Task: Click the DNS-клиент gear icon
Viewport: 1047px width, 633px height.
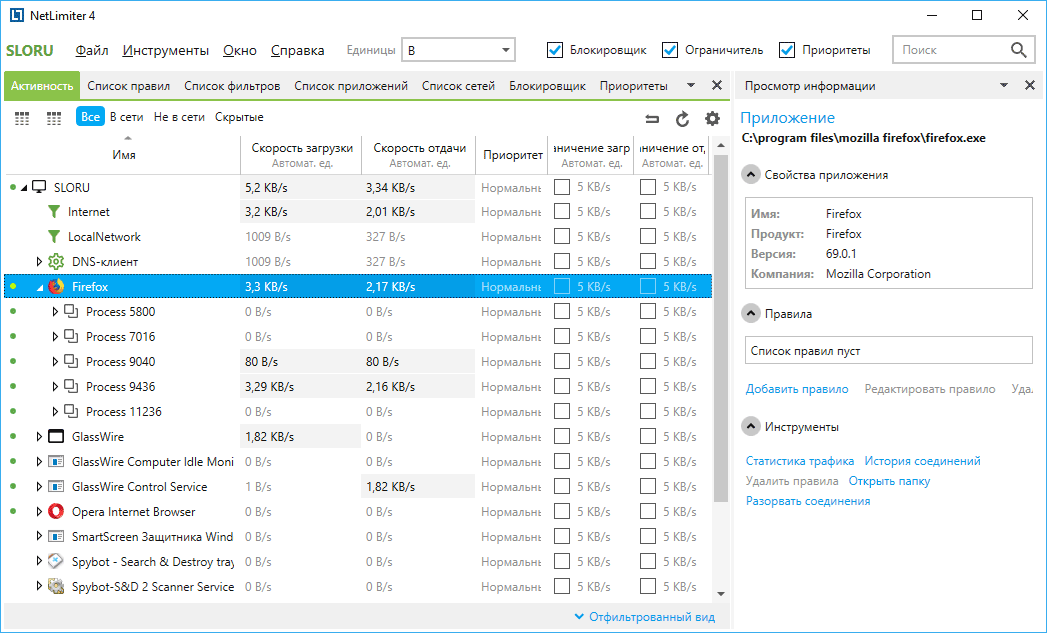Action: click(56, 262)
